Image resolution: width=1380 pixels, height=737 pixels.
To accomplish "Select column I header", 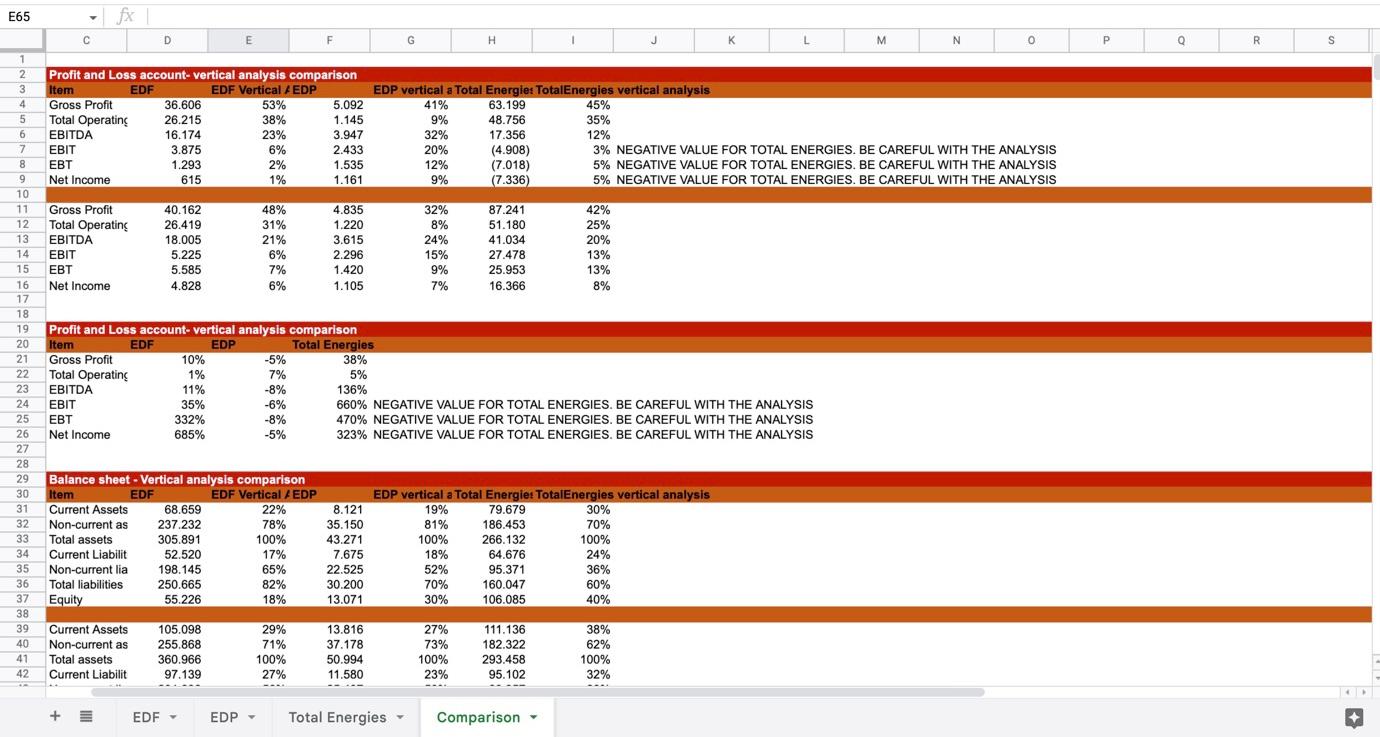I will coord(573,40).
